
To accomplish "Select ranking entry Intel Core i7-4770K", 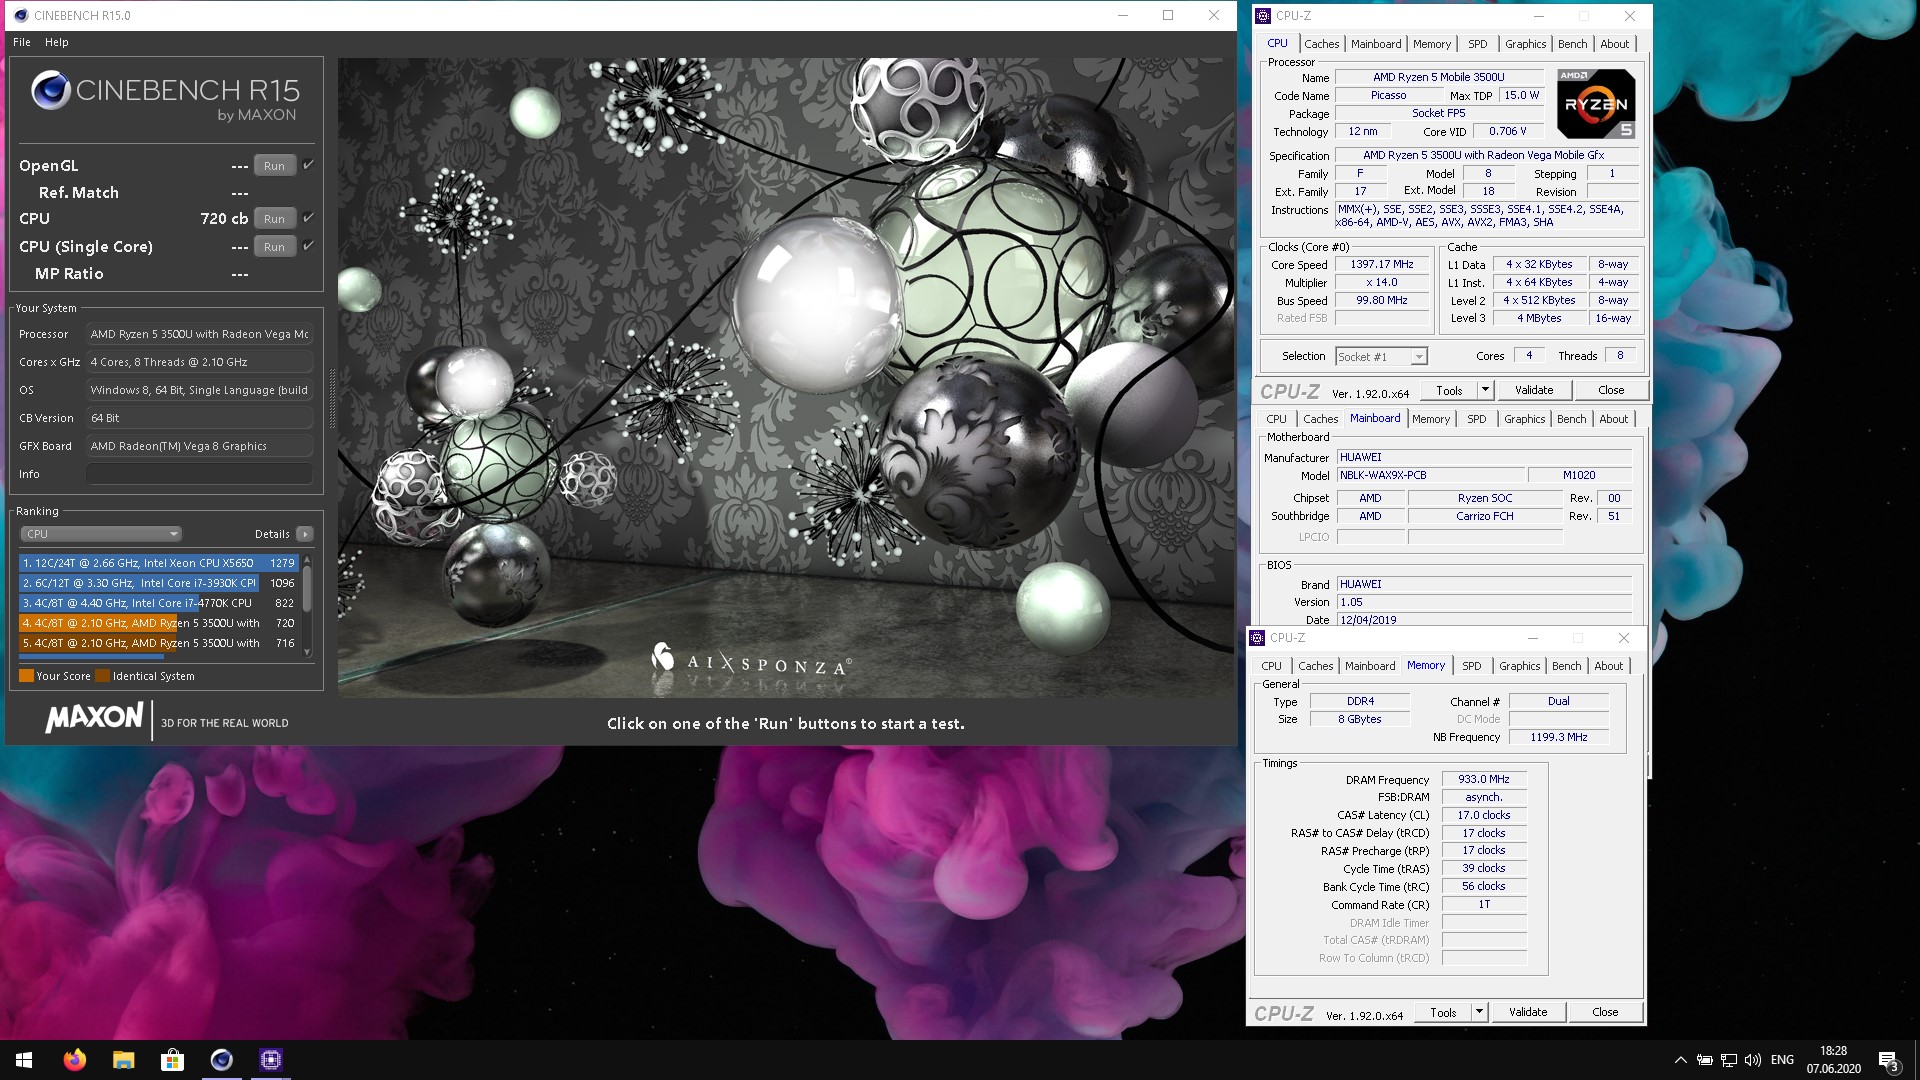I will (159, 603).
